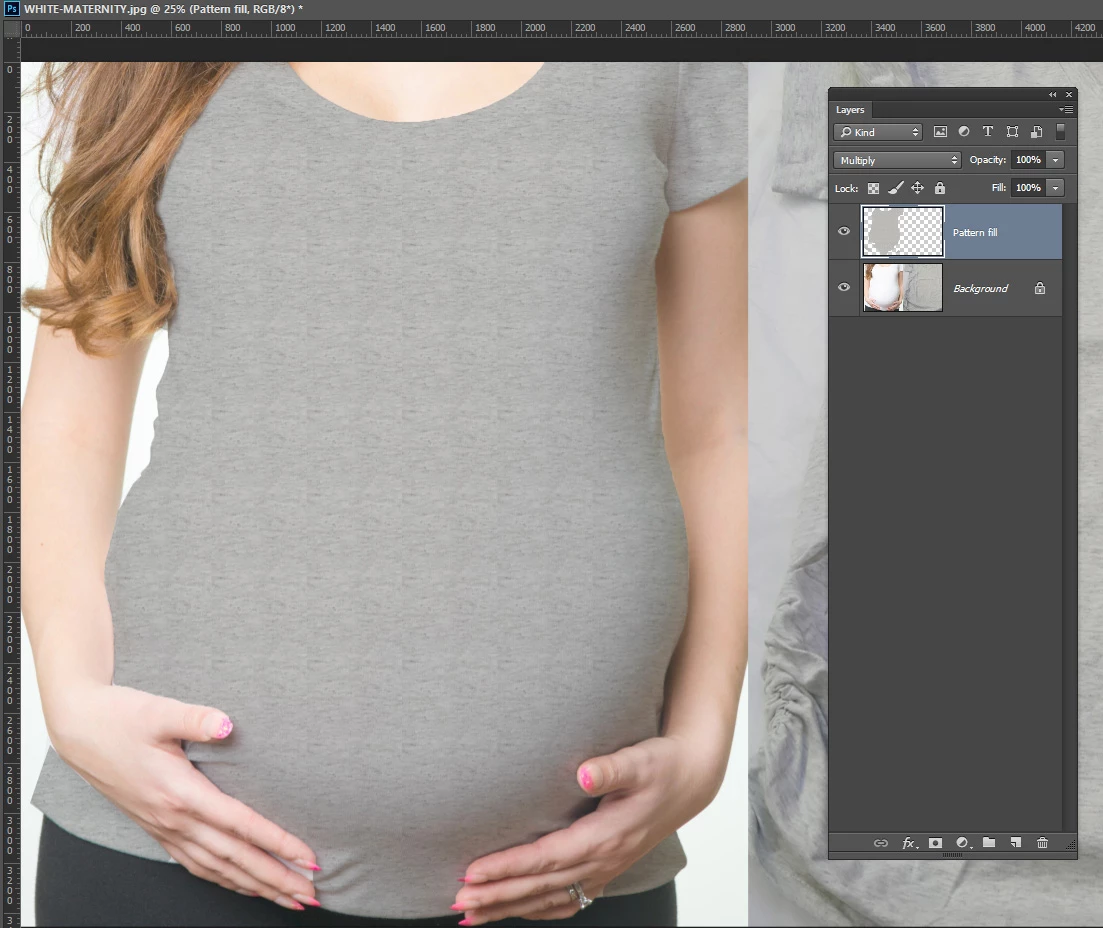Filter layers by adjustment layer icon
The height and width of the screenshot is (928, 1103).
click(x=964, y=132)
